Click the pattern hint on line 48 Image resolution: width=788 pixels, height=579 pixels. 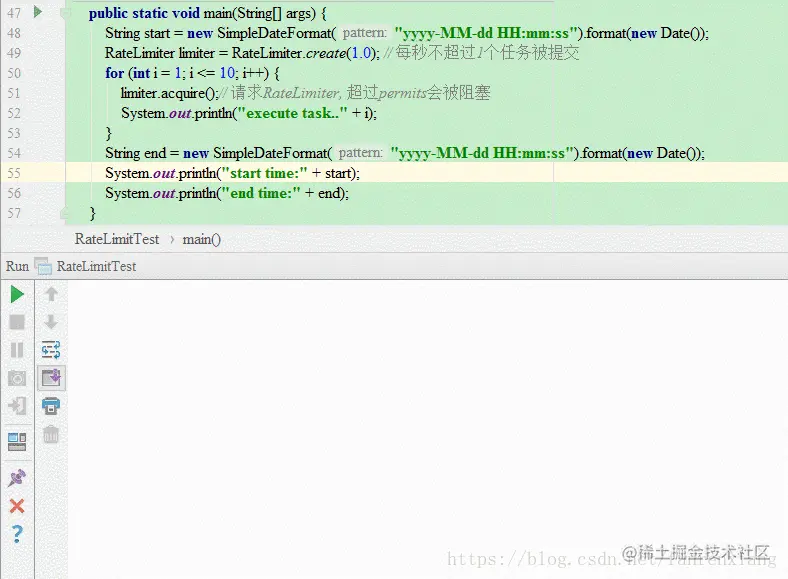(364, 33)
